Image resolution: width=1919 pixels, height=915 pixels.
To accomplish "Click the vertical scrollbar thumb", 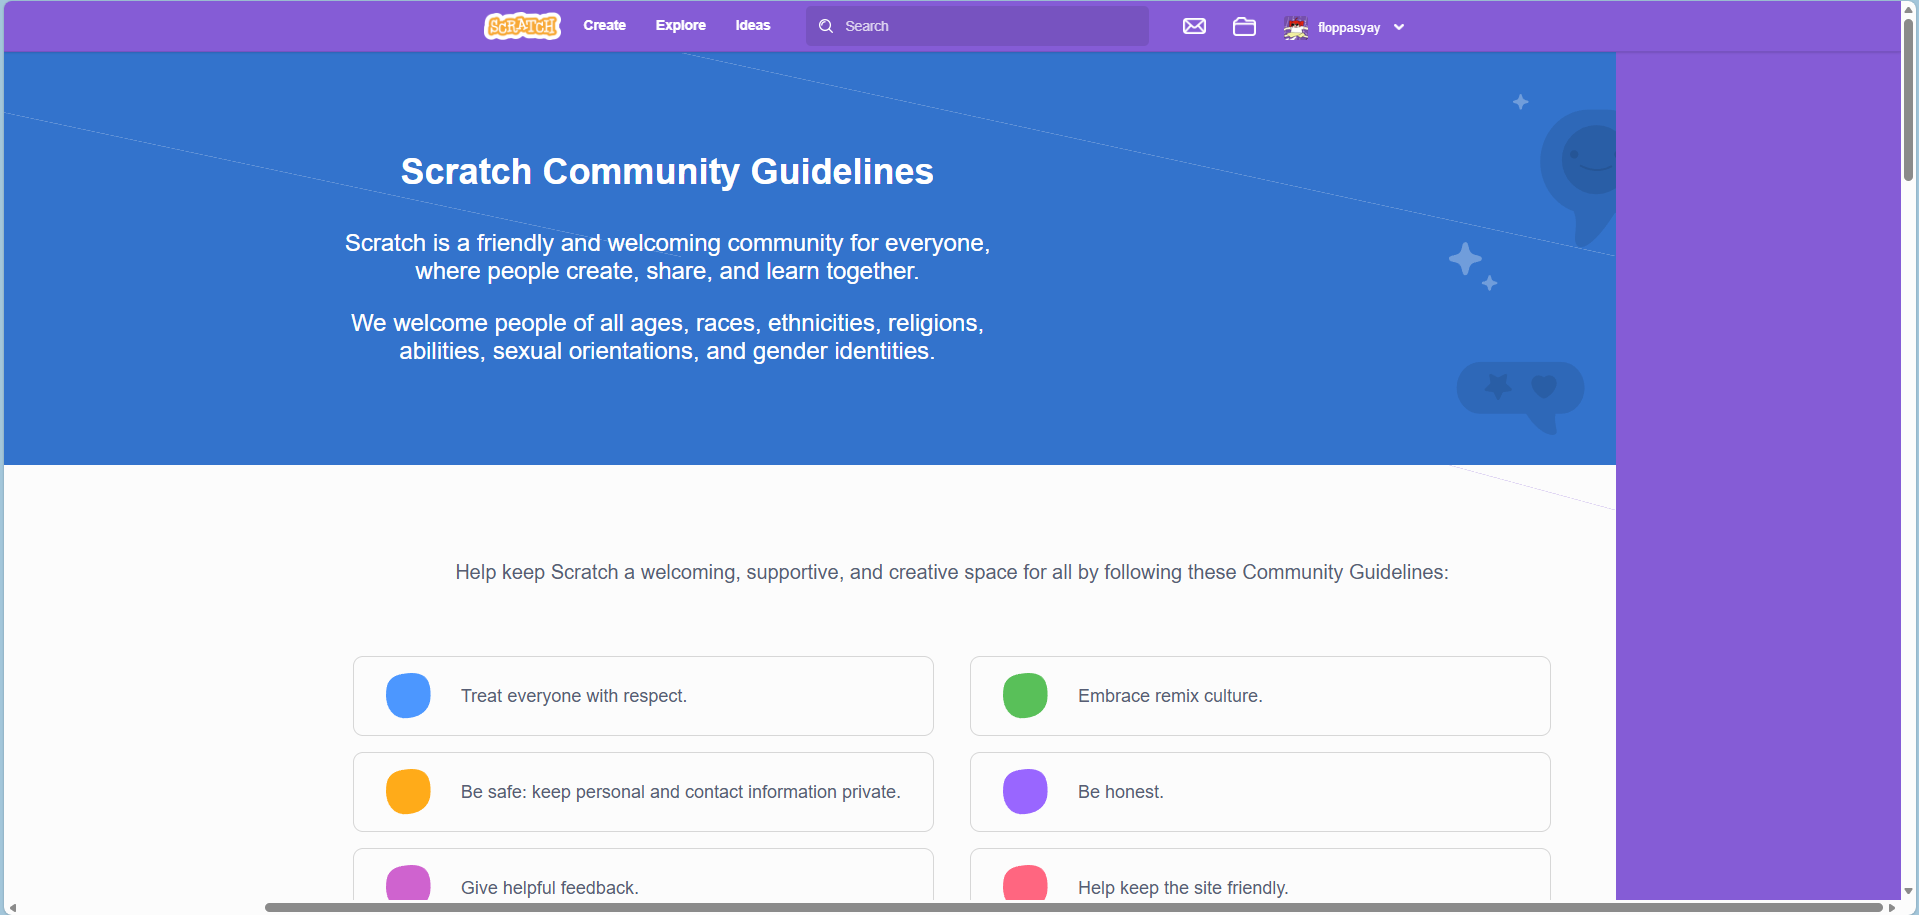I will (x=1908, y=98).
